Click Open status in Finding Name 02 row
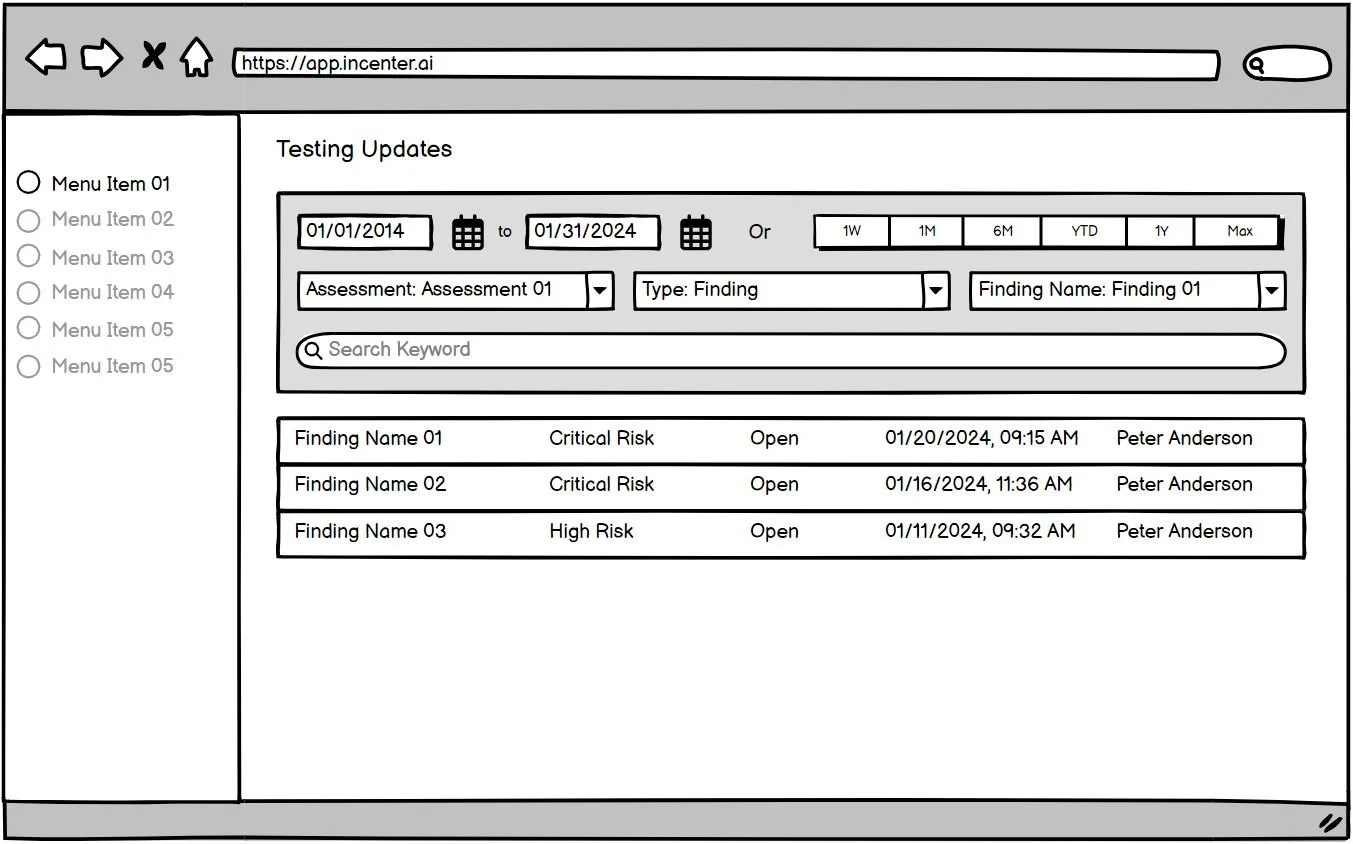The image size is (1353, 844). point(774,485)
